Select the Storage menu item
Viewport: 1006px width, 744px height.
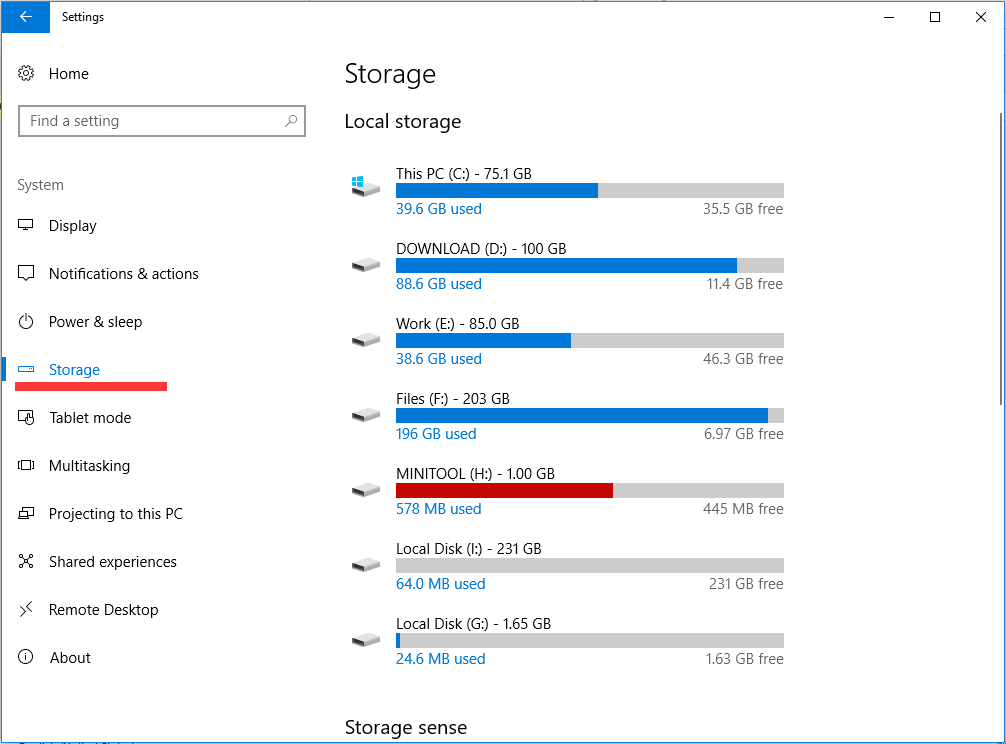[74, 370]
